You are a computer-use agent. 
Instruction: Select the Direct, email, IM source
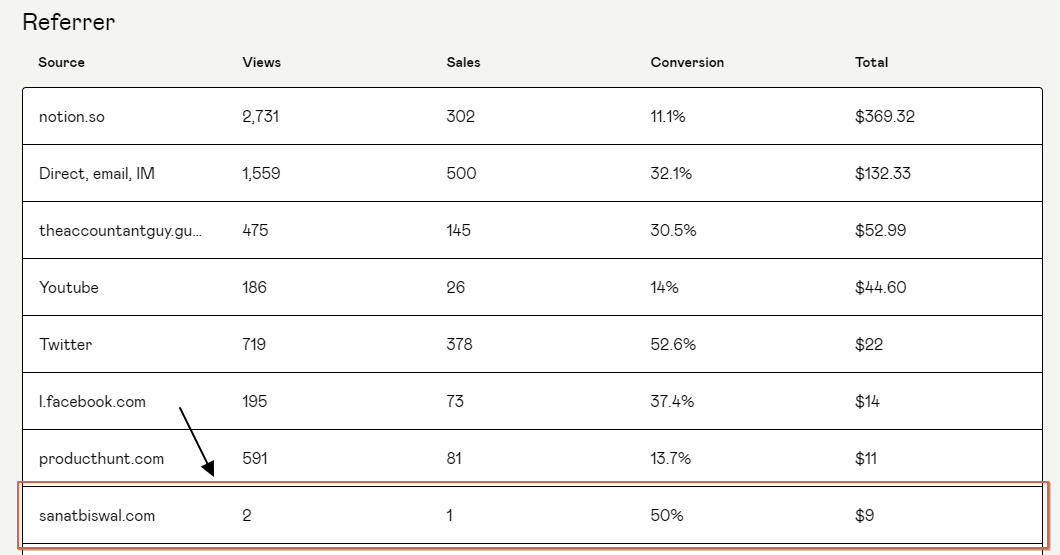(97, 173)
